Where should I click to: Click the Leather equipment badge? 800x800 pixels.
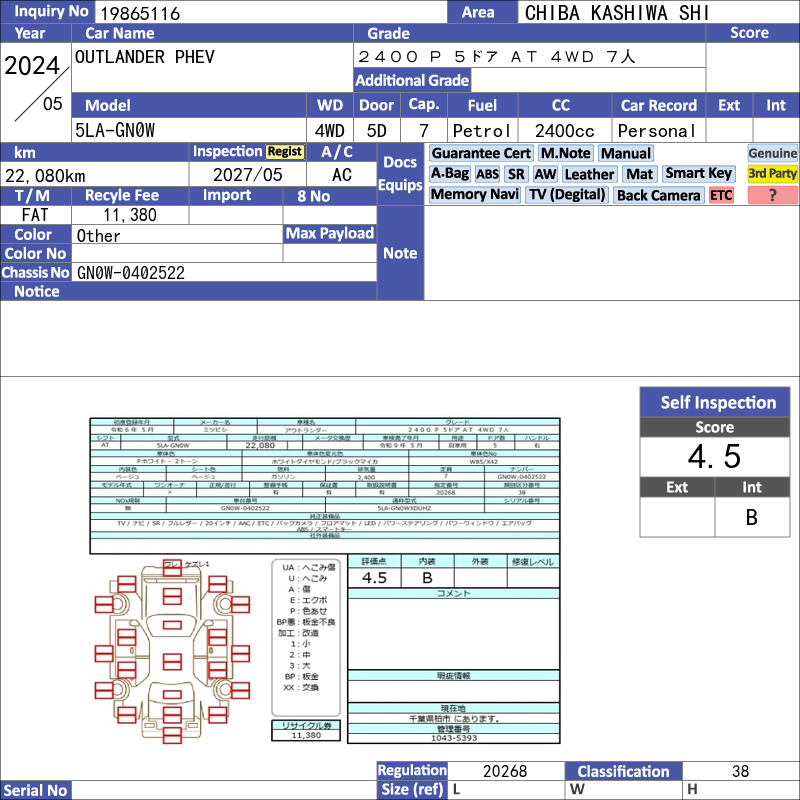point(589,174)
